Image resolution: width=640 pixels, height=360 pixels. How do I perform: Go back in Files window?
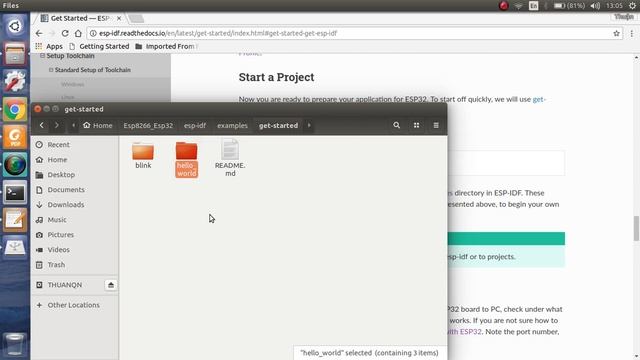pyautogui.click(x=42, y=125)
